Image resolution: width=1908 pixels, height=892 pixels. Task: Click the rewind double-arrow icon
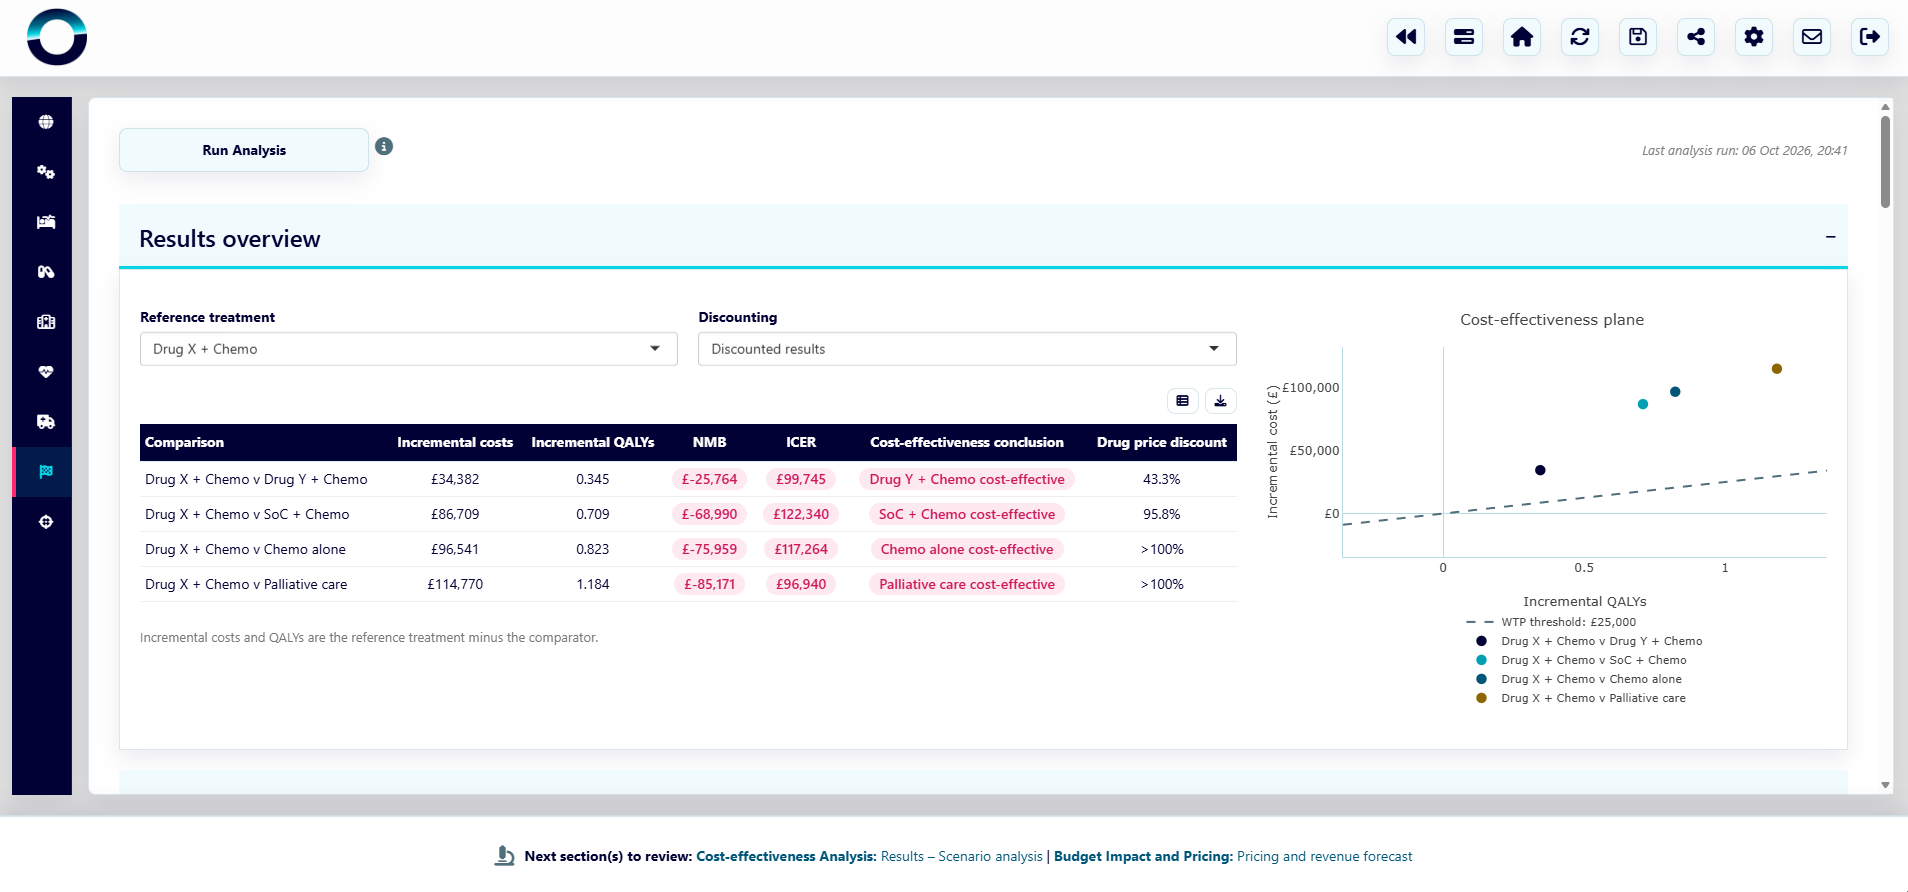coord(1406,37)
